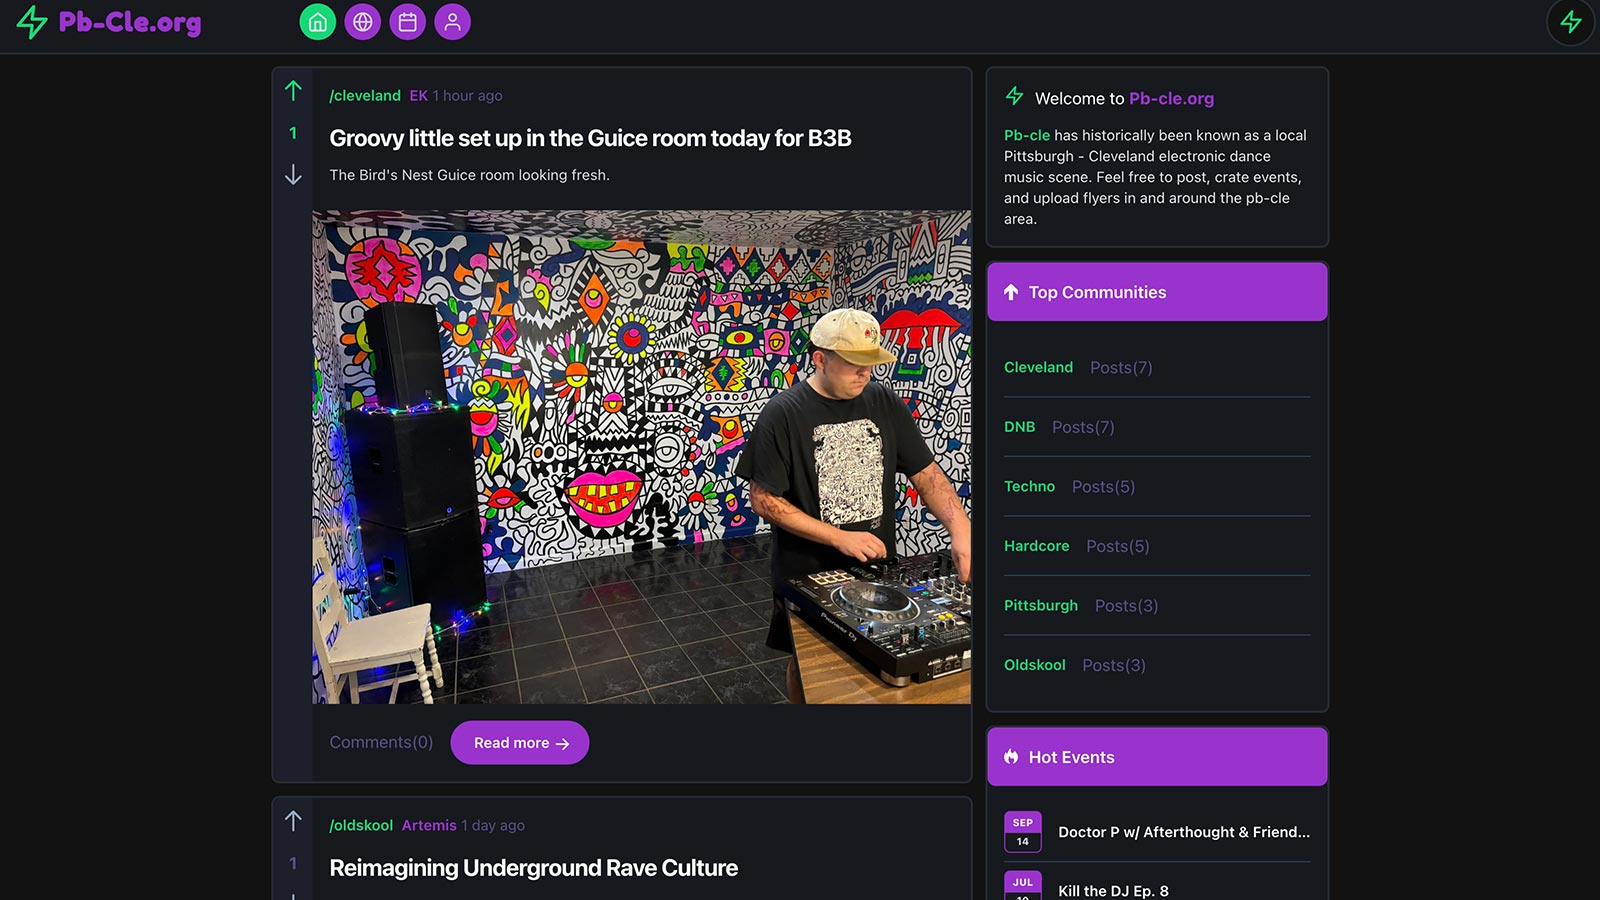Upvote the Groovy little set up post
This screenshot has width=1600, height=900.
pyautogui.click(x=293, y=91)
